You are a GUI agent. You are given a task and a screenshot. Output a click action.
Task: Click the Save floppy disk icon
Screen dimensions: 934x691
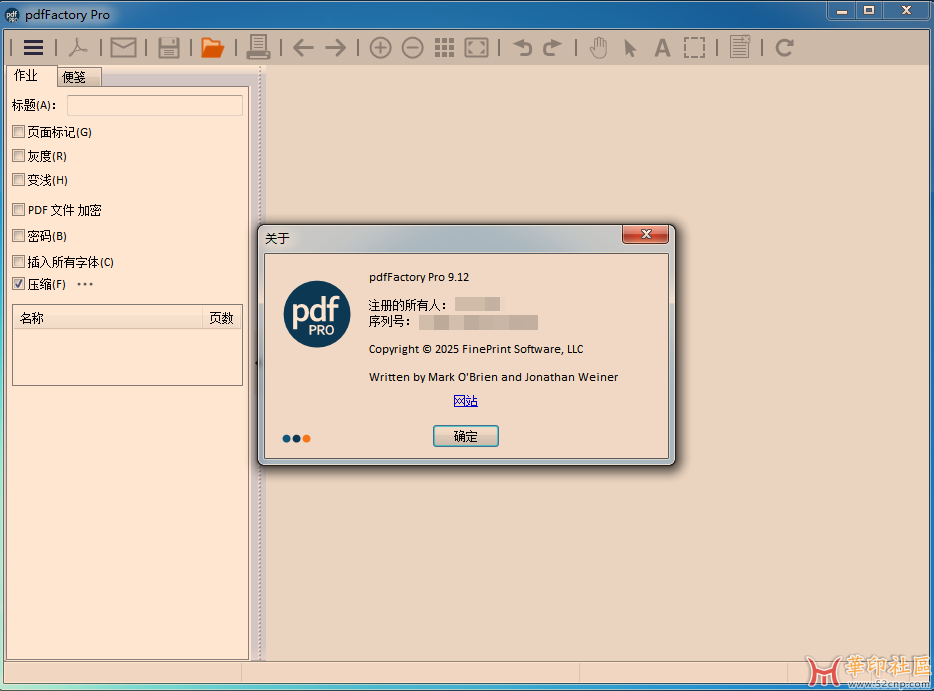169,47
